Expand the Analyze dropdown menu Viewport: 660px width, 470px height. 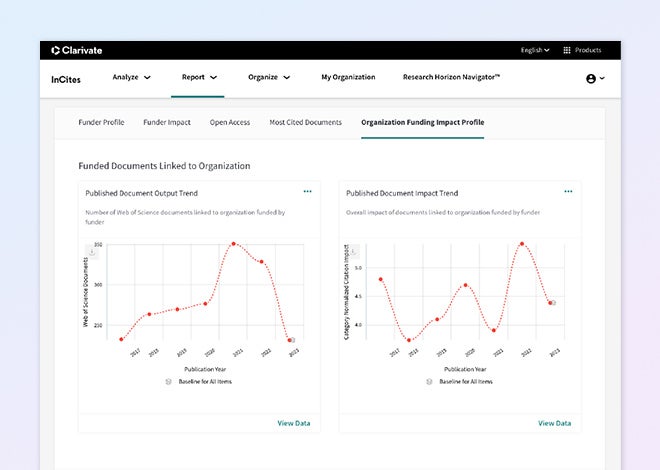click(x=132, y=77)
